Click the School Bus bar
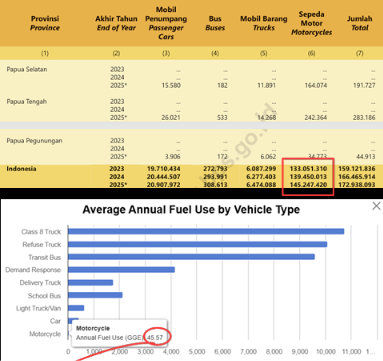This screenshot has height=361, width=383. [x=95, y=295]
